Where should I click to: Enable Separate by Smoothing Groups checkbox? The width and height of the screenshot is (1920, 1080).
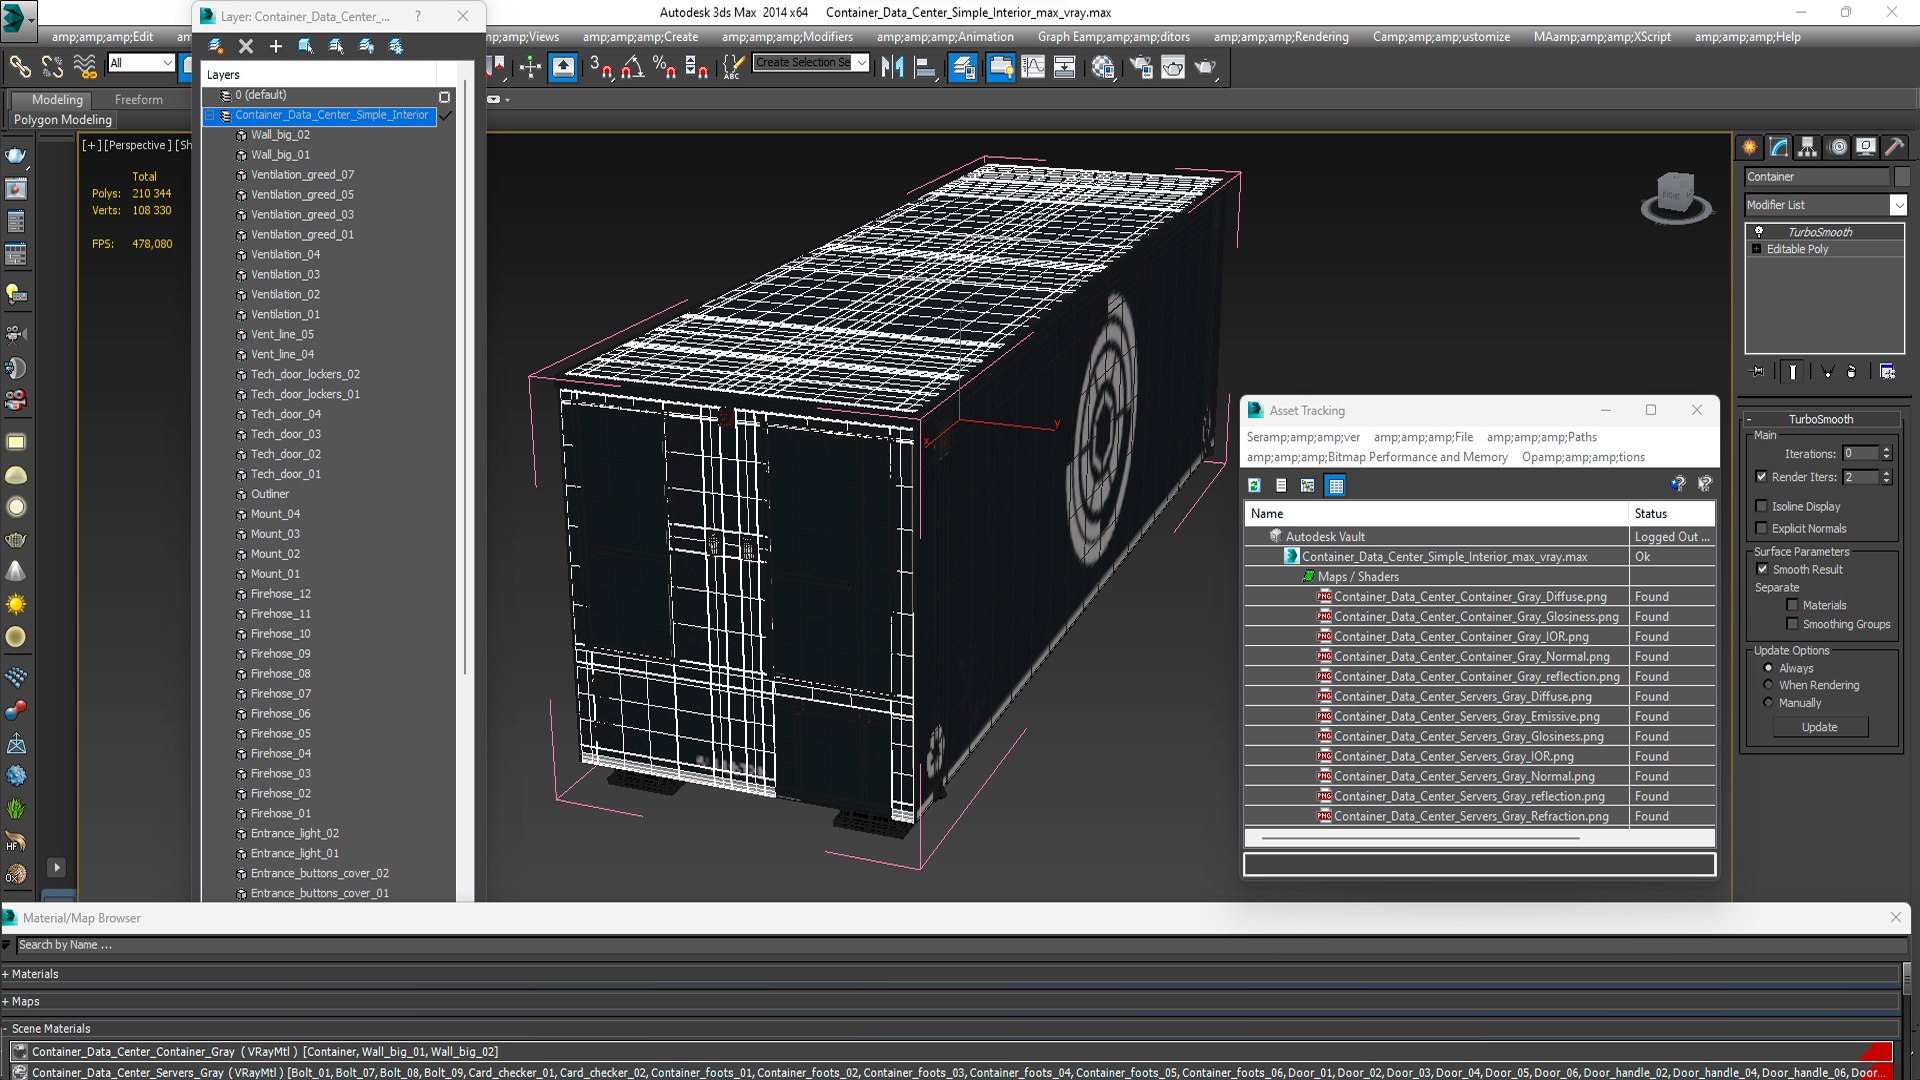pyautogui.click(x=1792, y=624)
